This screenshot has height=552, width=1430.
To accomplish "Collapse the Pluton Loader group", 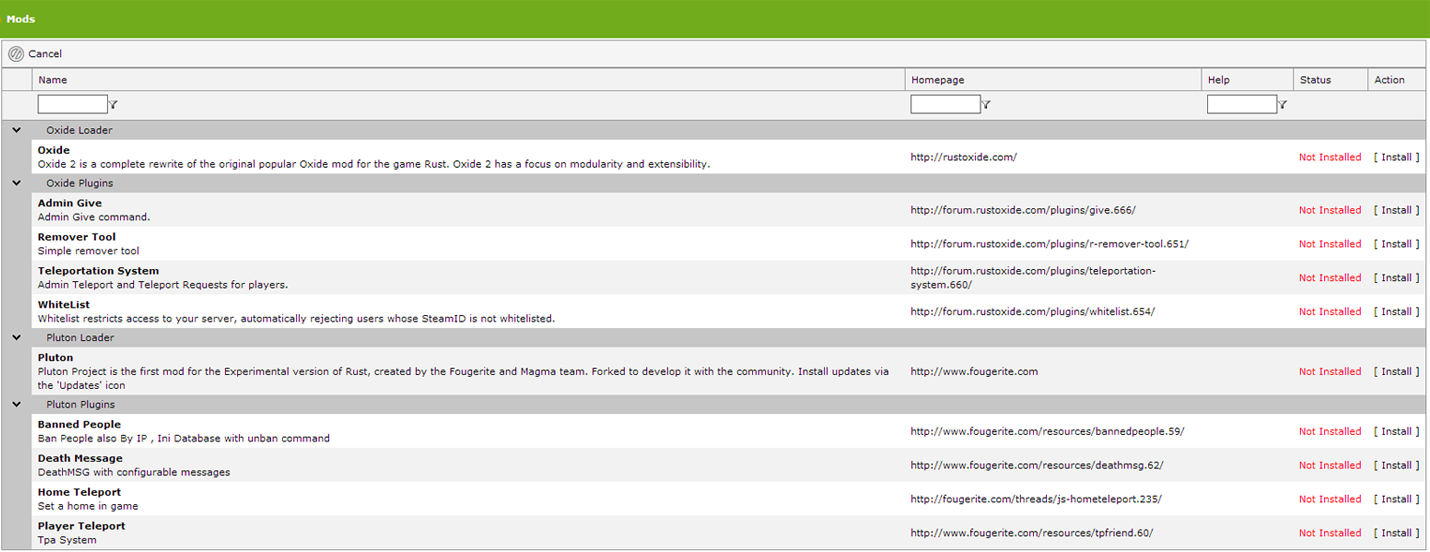I will coord(16,337).
